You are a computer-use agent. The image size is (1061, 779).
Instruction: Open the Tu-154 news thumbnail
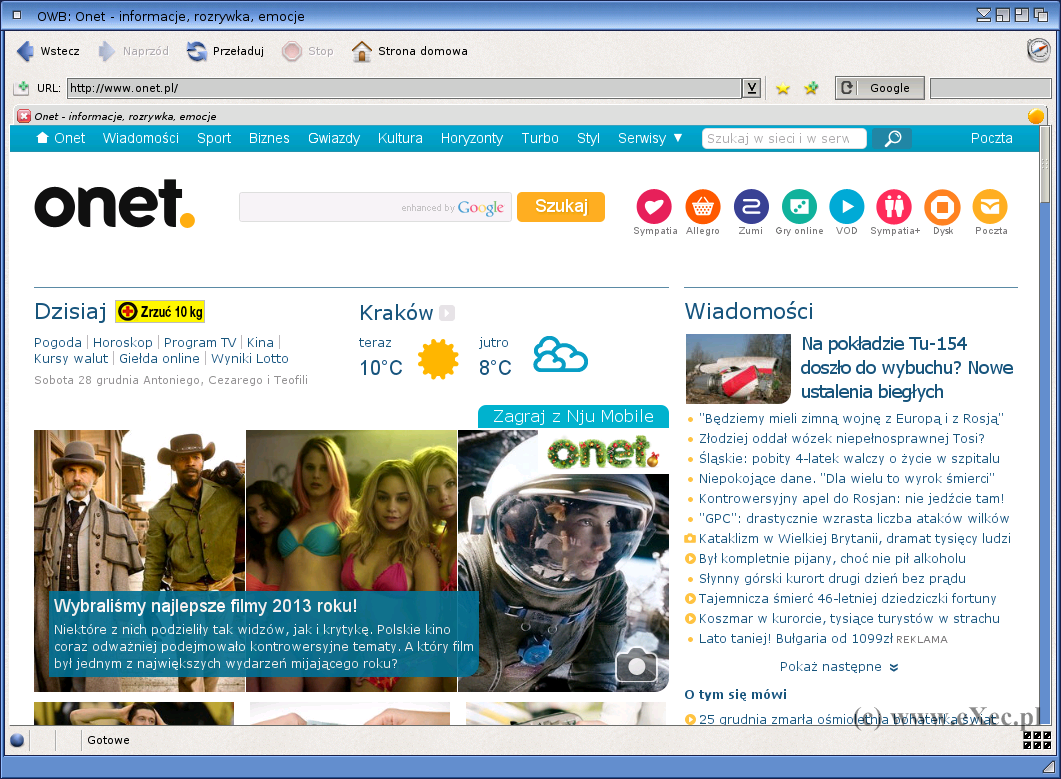click(738, 368)
